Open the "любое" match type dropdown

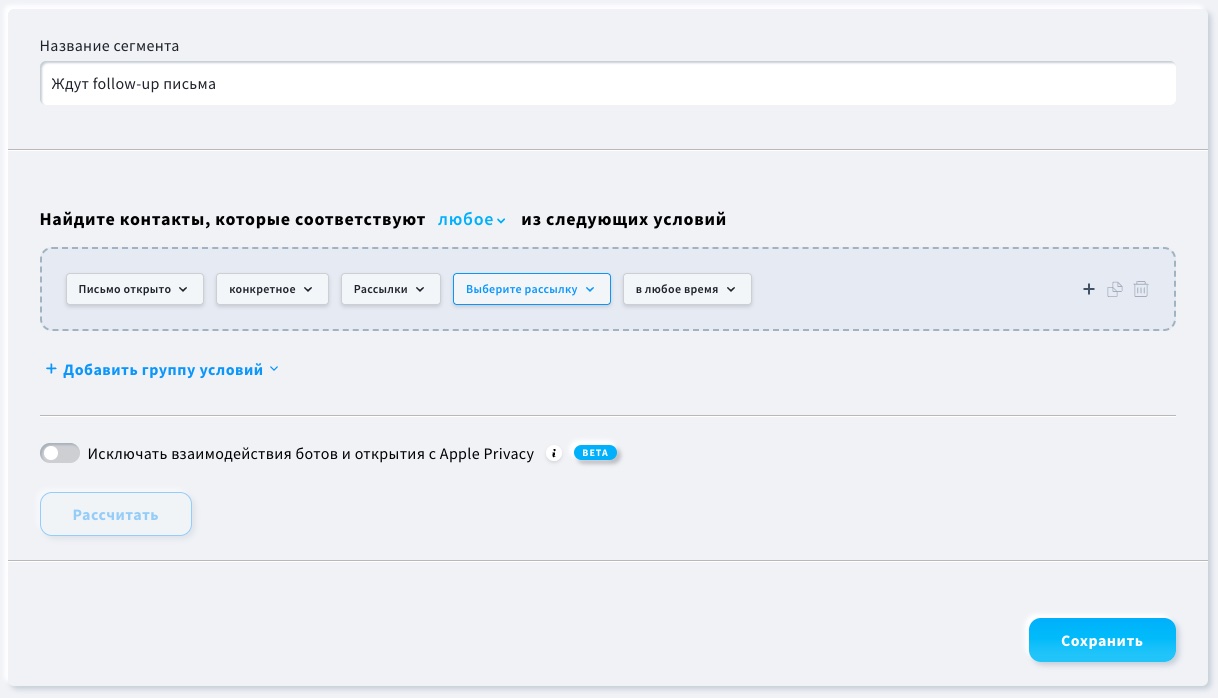pos(472,220)
